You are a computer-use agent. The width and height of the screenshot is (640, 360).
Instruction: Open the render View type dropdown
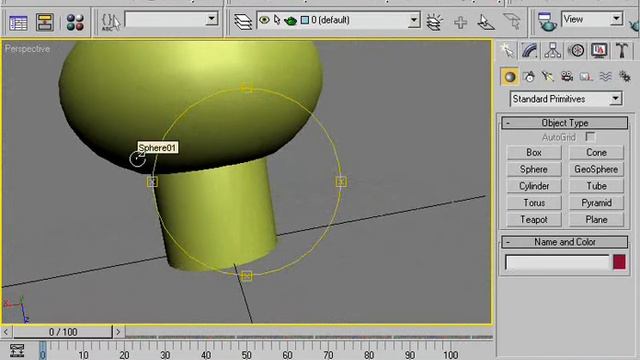(x=616, y=19)
